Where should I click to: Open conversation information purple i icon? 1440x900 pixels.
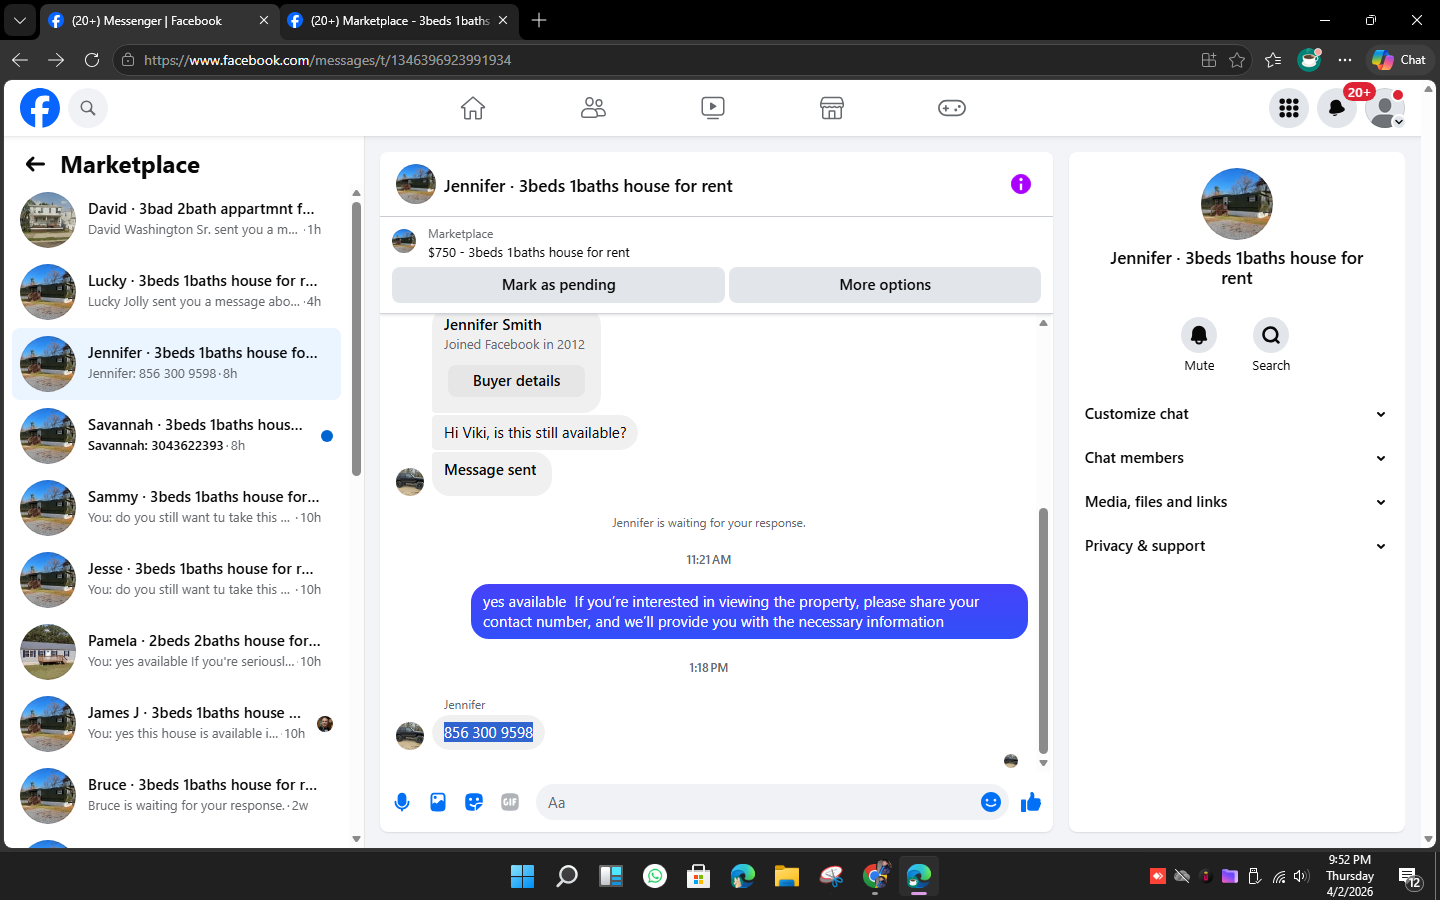click(x=1020, y=184)
